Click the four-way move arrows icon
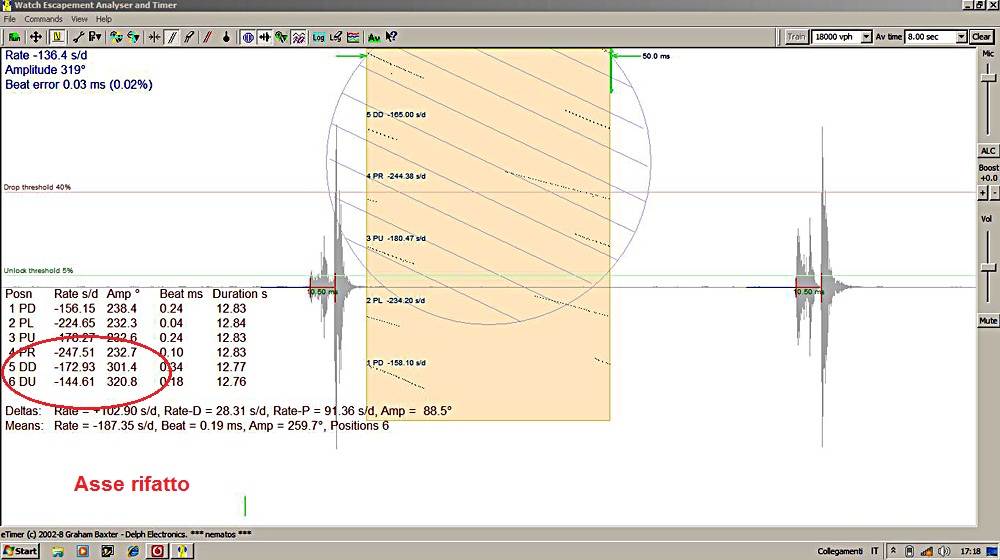The width and height of the screenshot is (1000, 560). (36, 37)
